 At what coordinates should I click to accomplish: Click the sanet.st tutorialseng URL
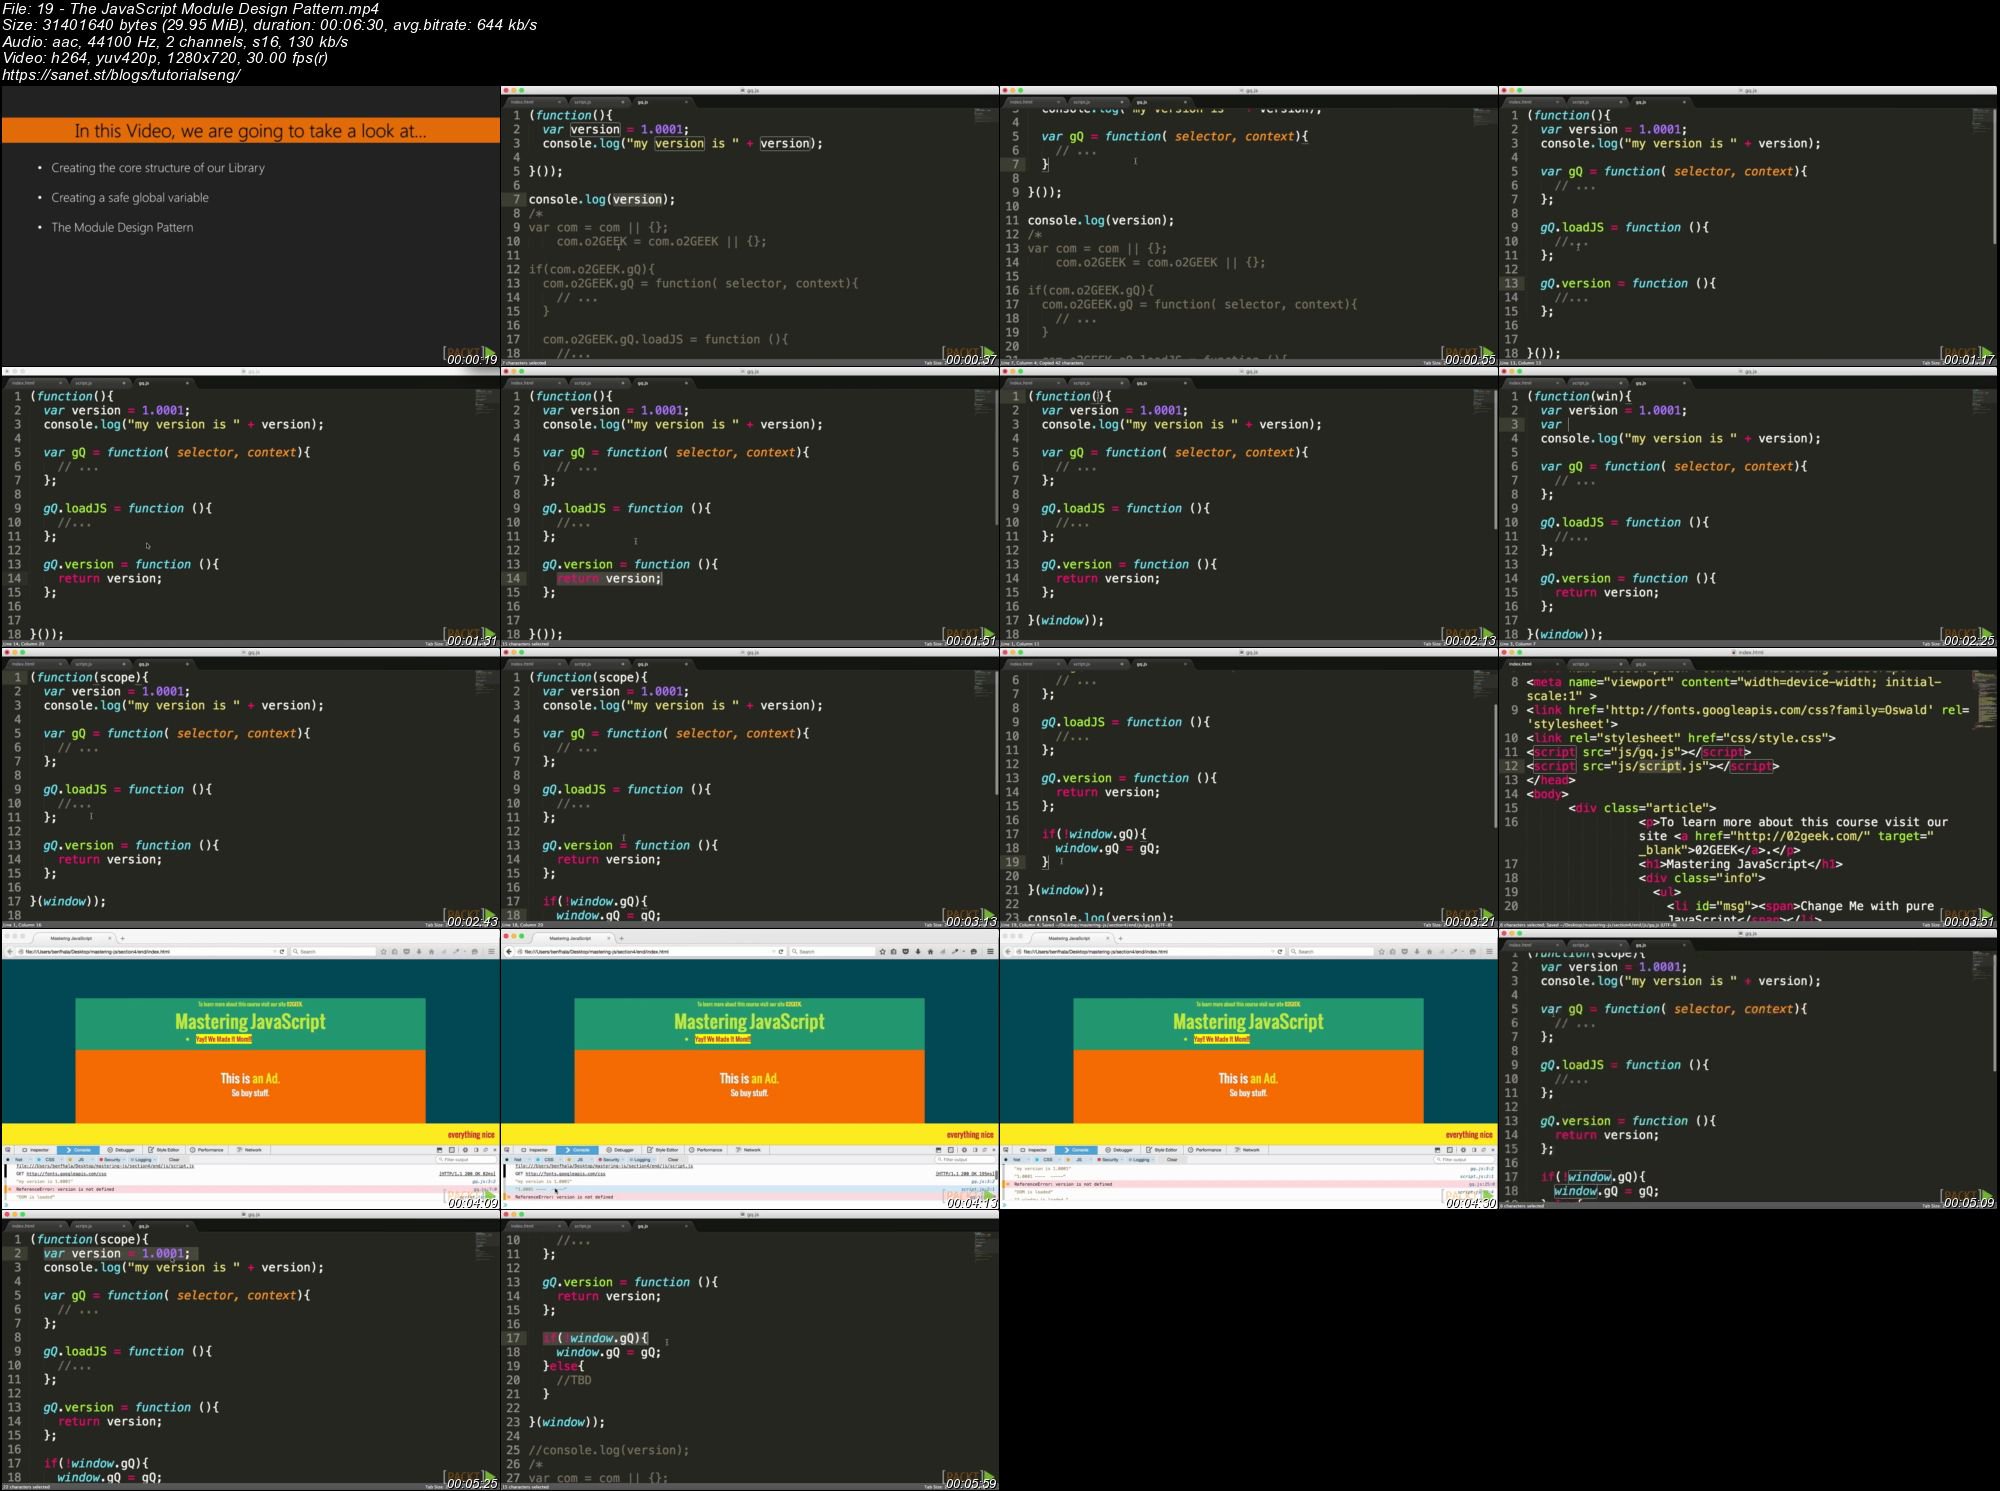click(121, 74)
